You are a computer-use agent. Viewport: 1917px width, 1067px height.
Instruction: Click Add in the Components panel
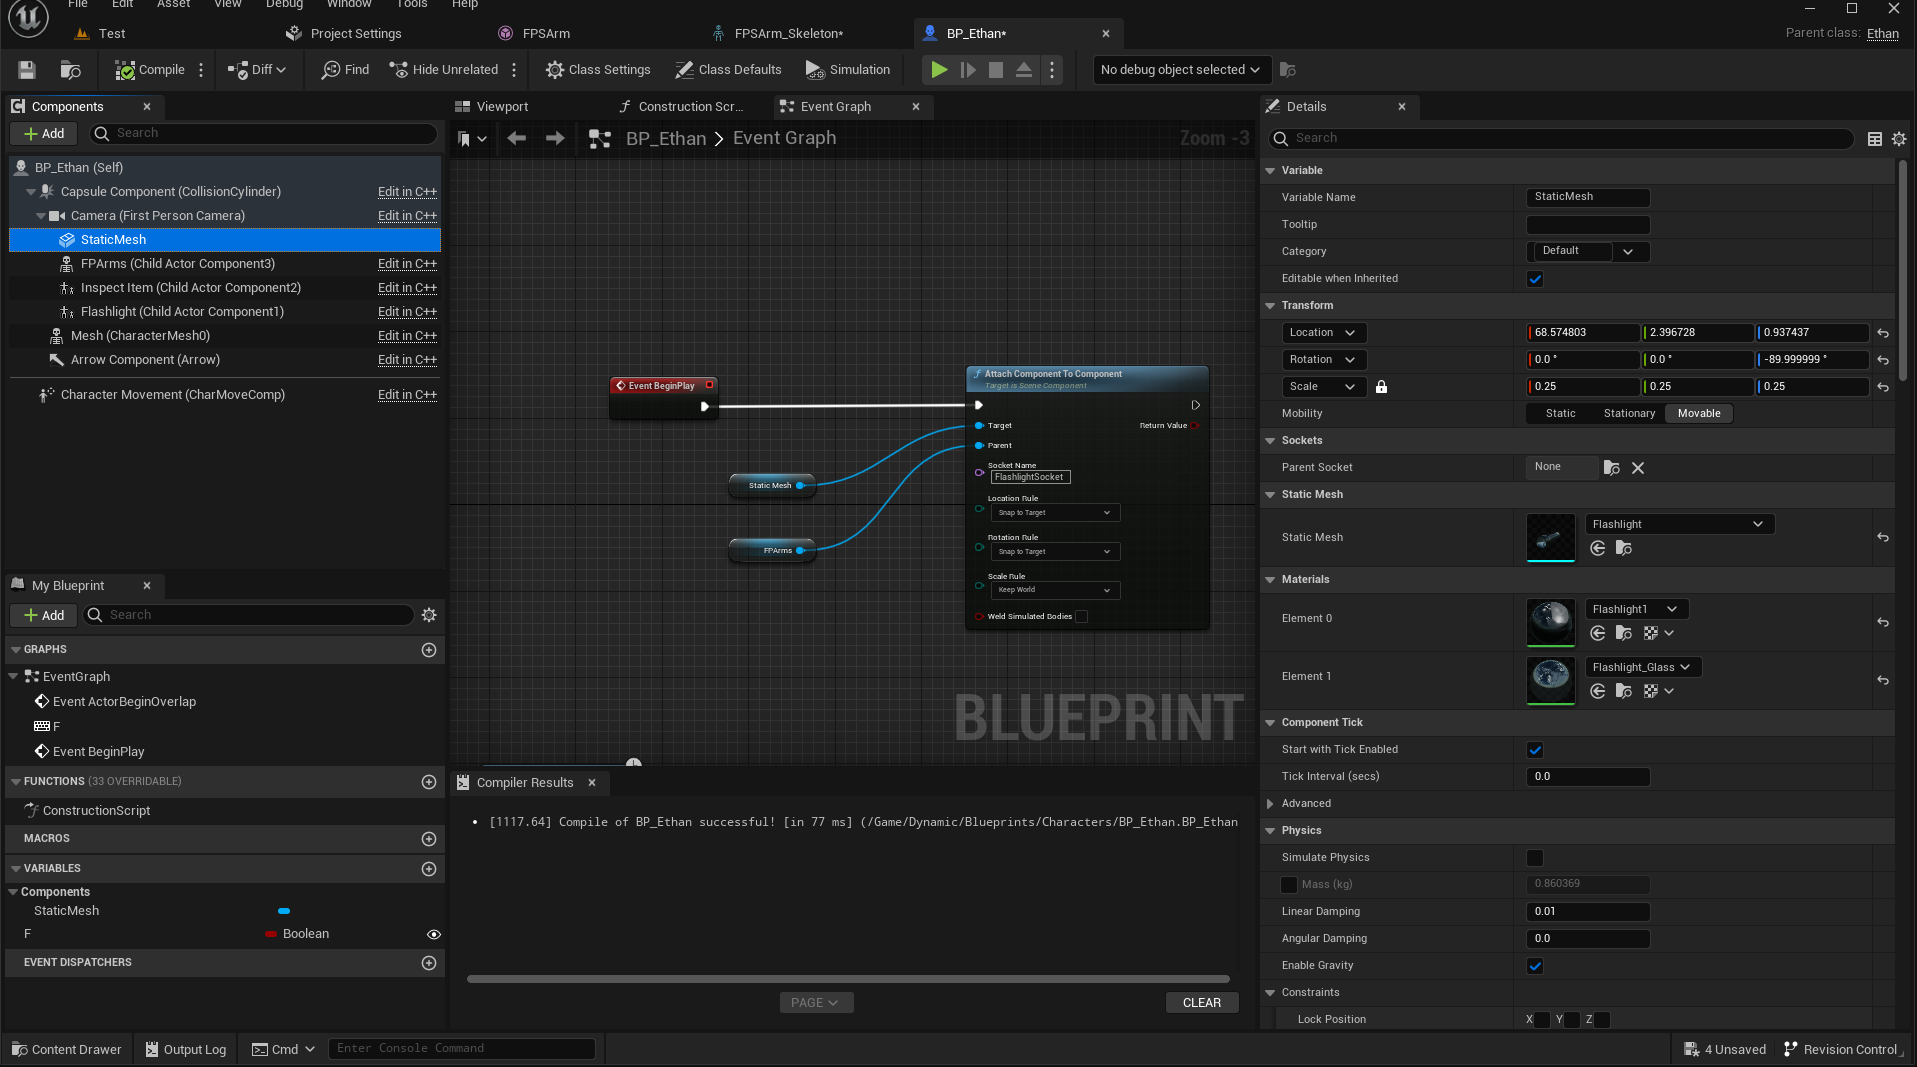(x=44, y=134)
